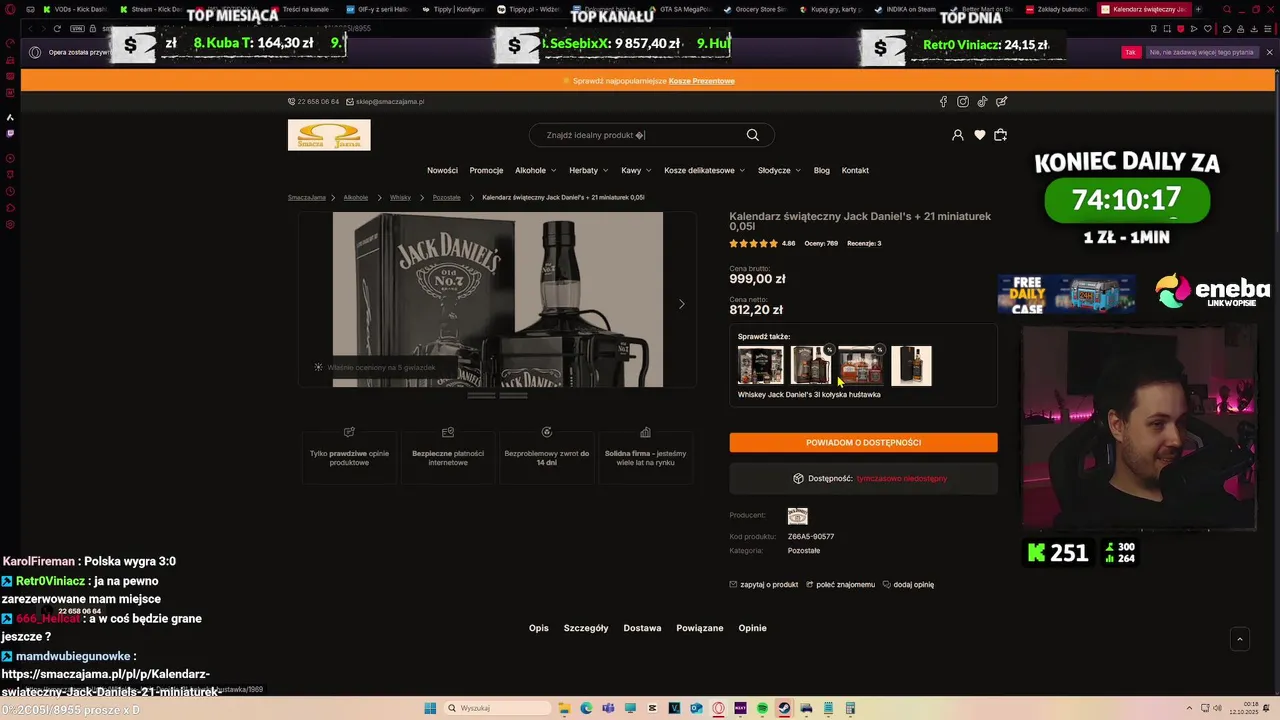
Task: Open File Explorer from taskbar
Action: pos(565,708)
